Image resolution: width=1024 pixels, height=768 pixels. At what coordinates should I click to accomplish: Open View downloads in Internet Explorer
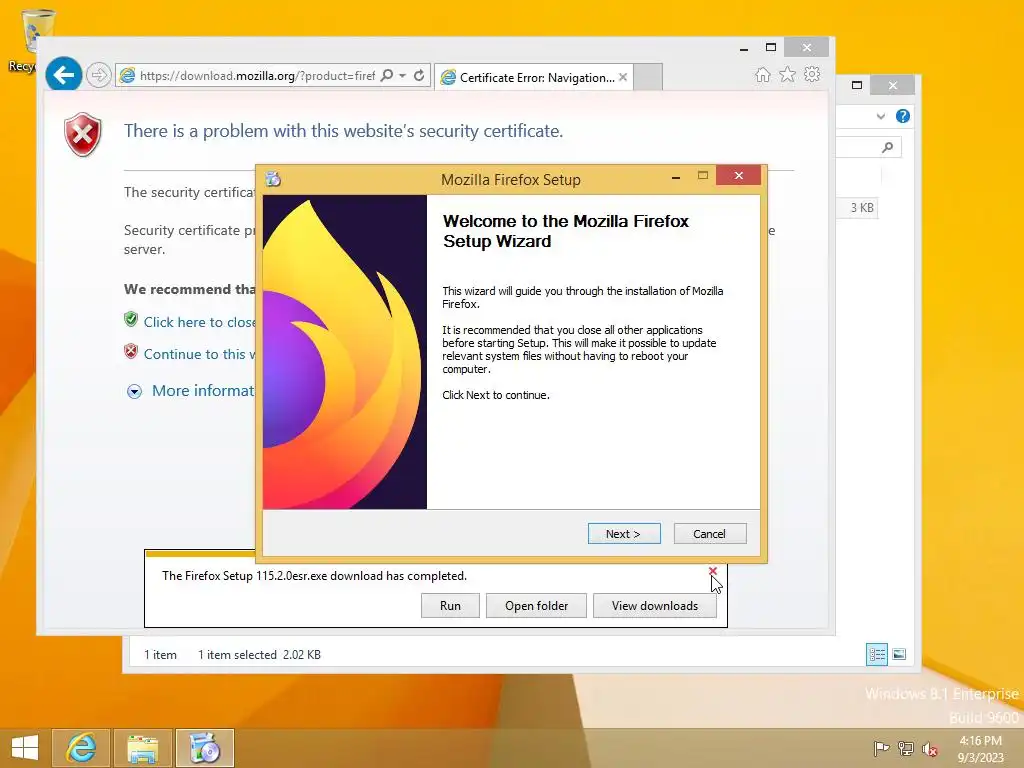[654, 605]
